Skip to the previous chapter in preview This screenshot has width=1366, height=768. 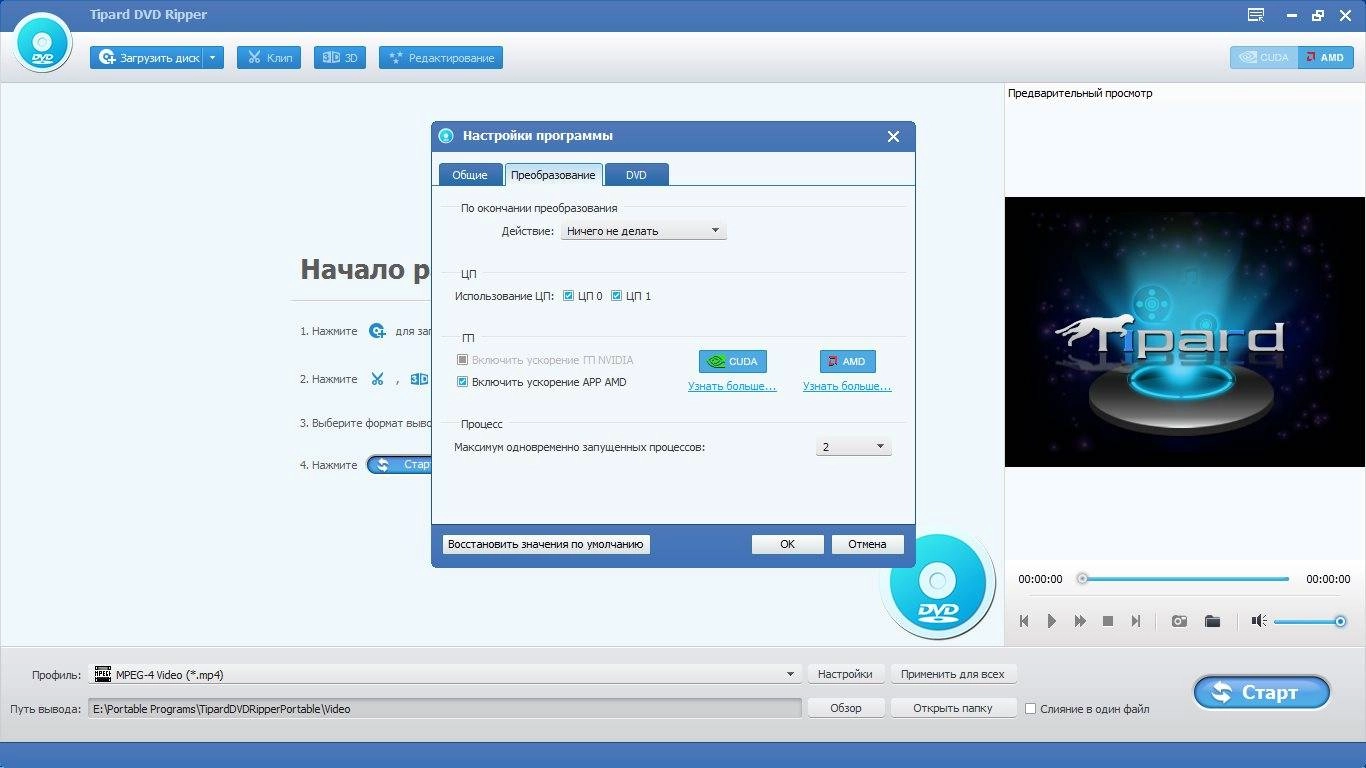[1024, 621]
